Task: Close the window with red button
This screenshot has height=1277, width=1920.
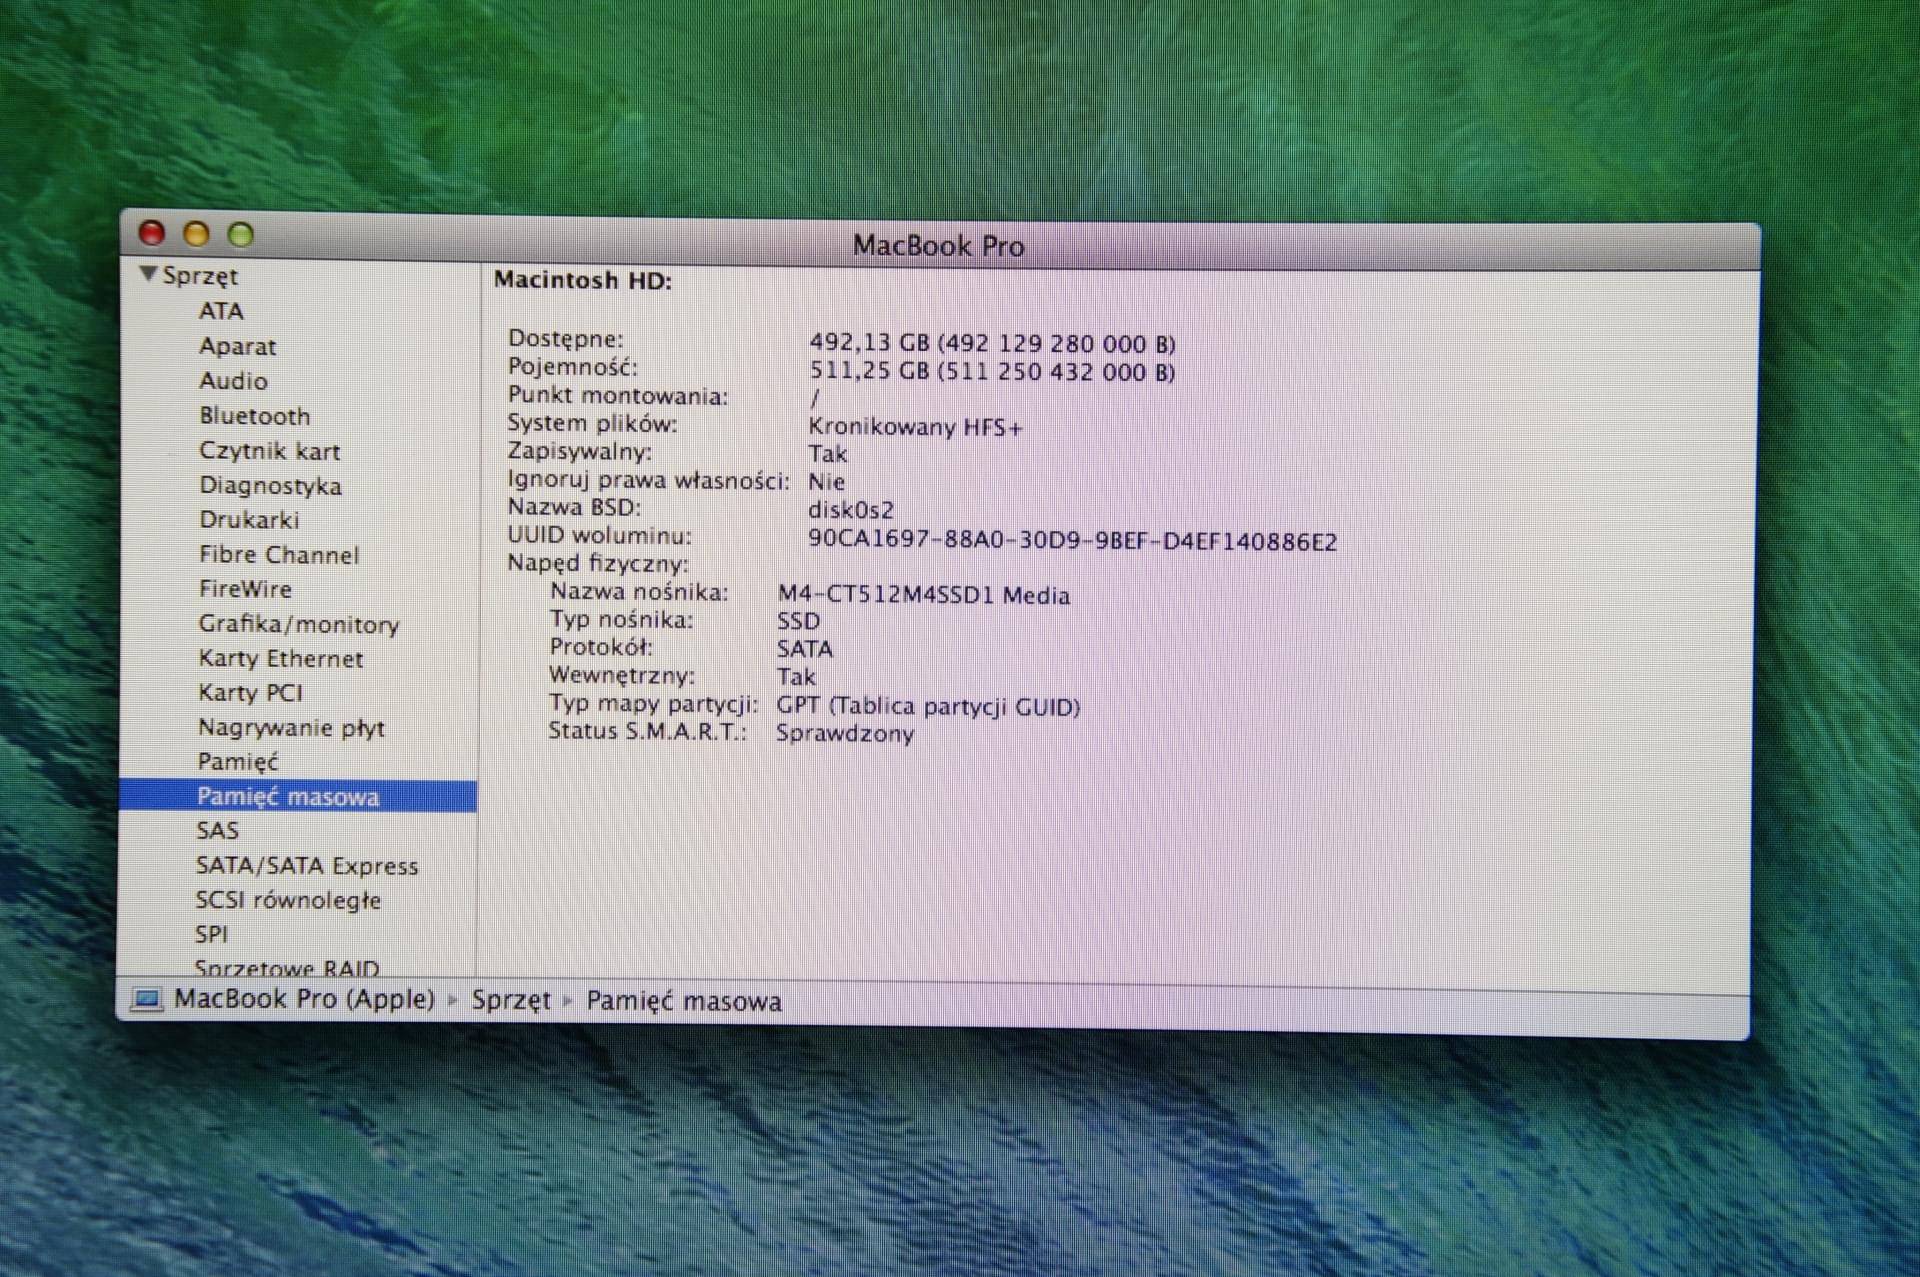Action: pyautogui.click(x=152, y=233)
